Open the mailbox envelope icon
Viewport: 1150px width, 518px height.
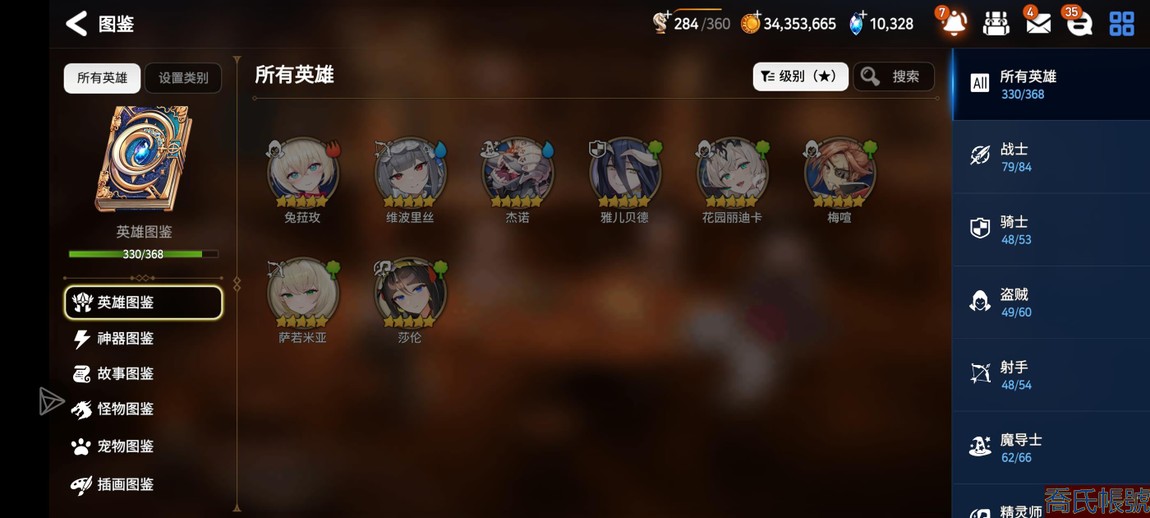1038,23
